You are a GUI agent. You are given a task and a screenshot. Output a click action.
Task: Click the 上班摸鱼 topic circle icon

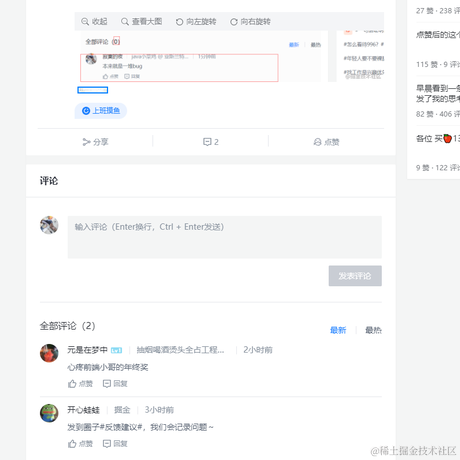[86, 111]
